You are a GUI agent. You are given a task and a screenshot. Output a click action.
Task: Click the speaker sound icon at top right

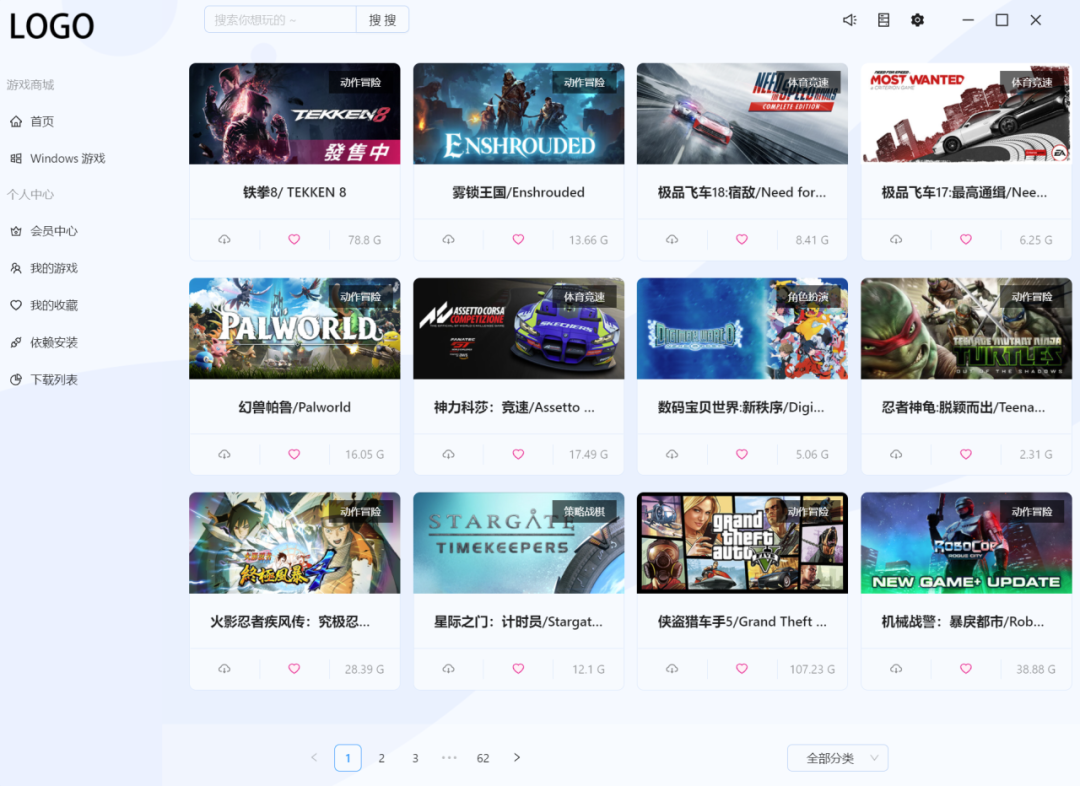pyautogui.click(x=849, y=19)
